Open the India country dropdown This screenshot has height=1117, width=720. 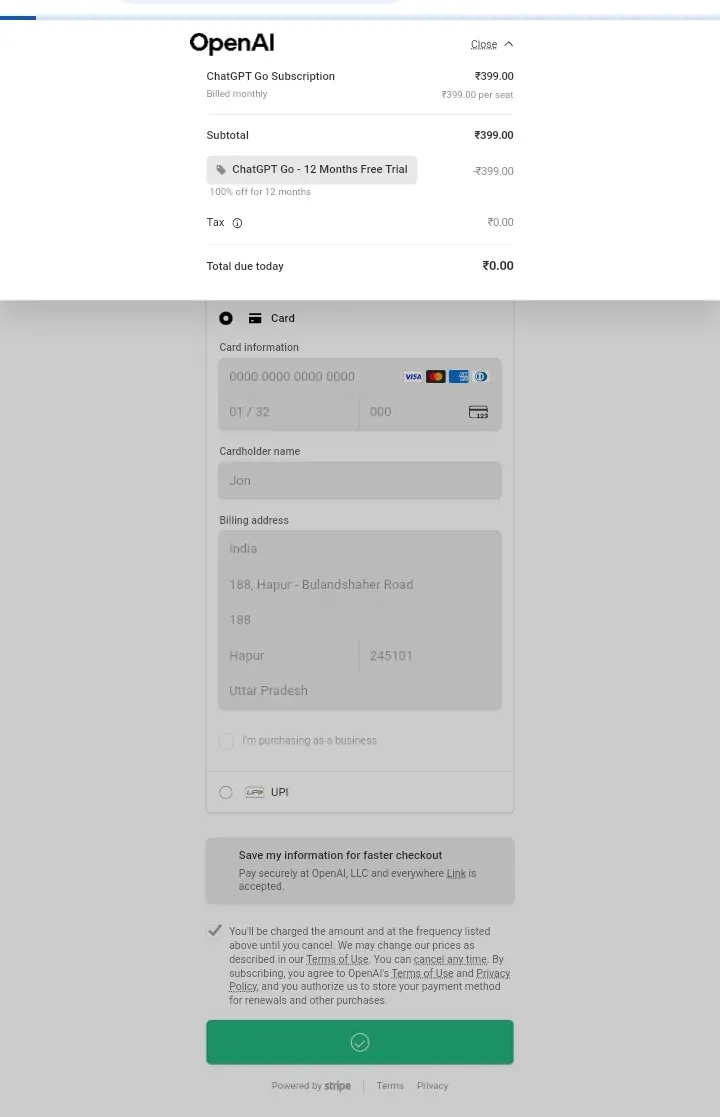point(360,549)
